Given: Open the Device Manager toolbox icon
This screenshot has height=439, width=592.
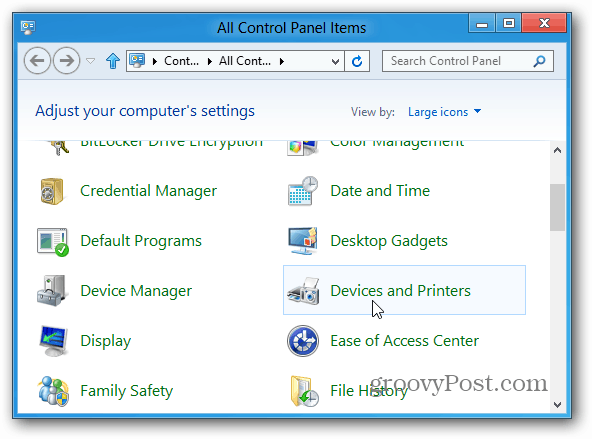Looking at the screenshot, I should (x=52, y=291).
